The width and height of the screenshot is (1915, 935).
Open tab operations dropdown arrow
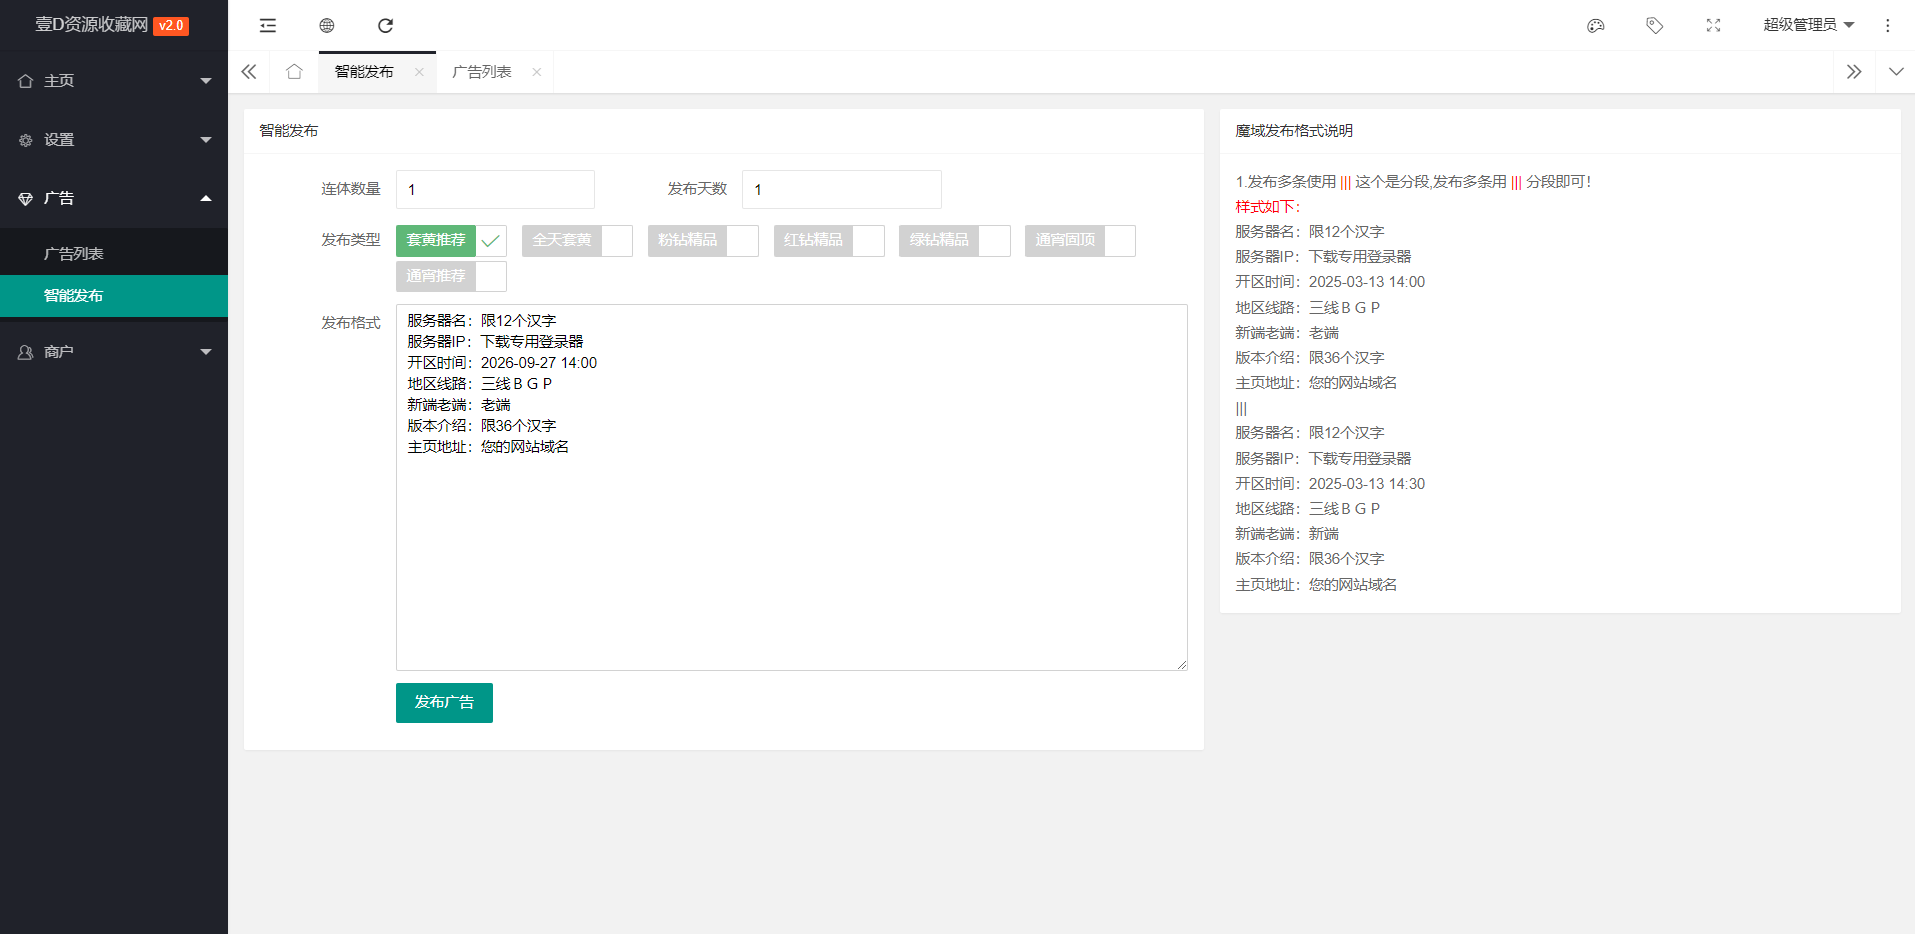click(x=1896, y=72)
